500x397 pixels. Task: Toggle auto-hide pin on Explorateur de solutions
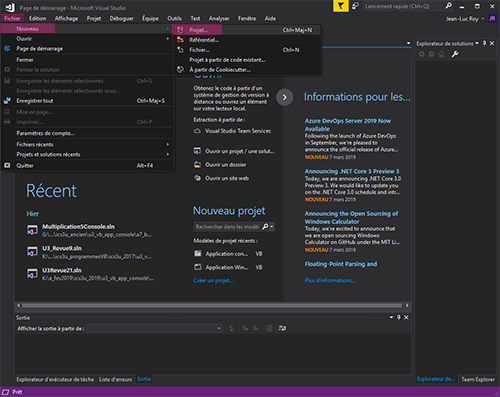click(485, 43)
